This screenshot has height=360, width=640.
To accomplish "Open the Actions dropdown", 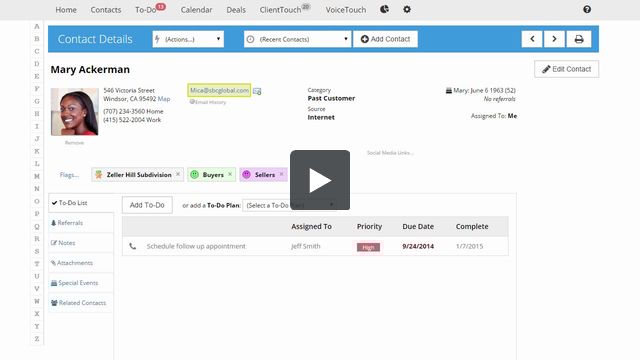I will [188, 39].
